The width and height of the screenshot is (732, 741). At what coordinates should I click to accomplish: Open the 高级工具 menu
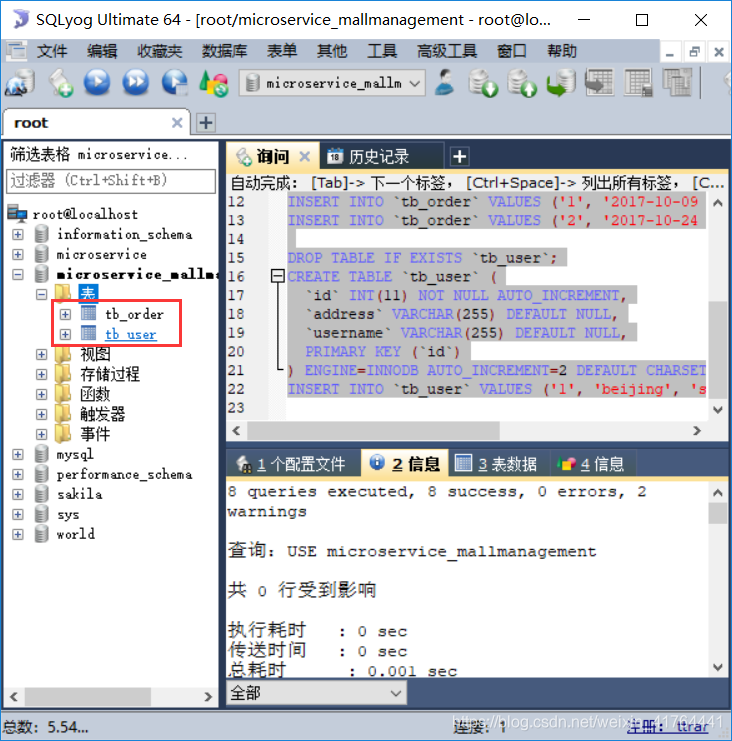(447, 51)
